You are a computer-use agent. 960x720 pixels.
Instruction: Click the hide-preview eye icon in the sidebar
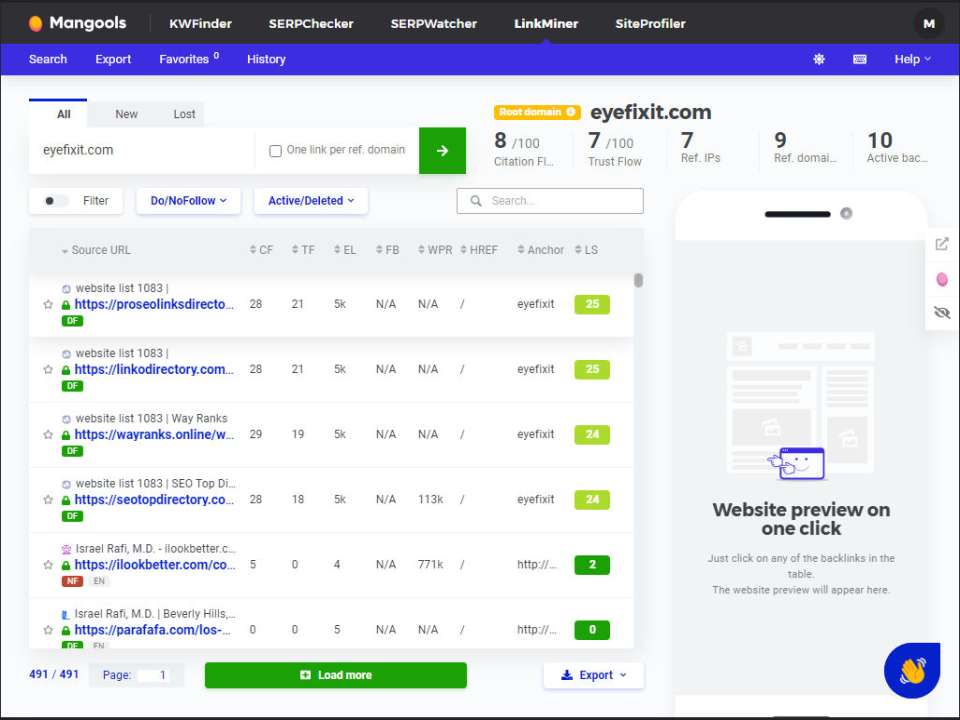(941, 312)
